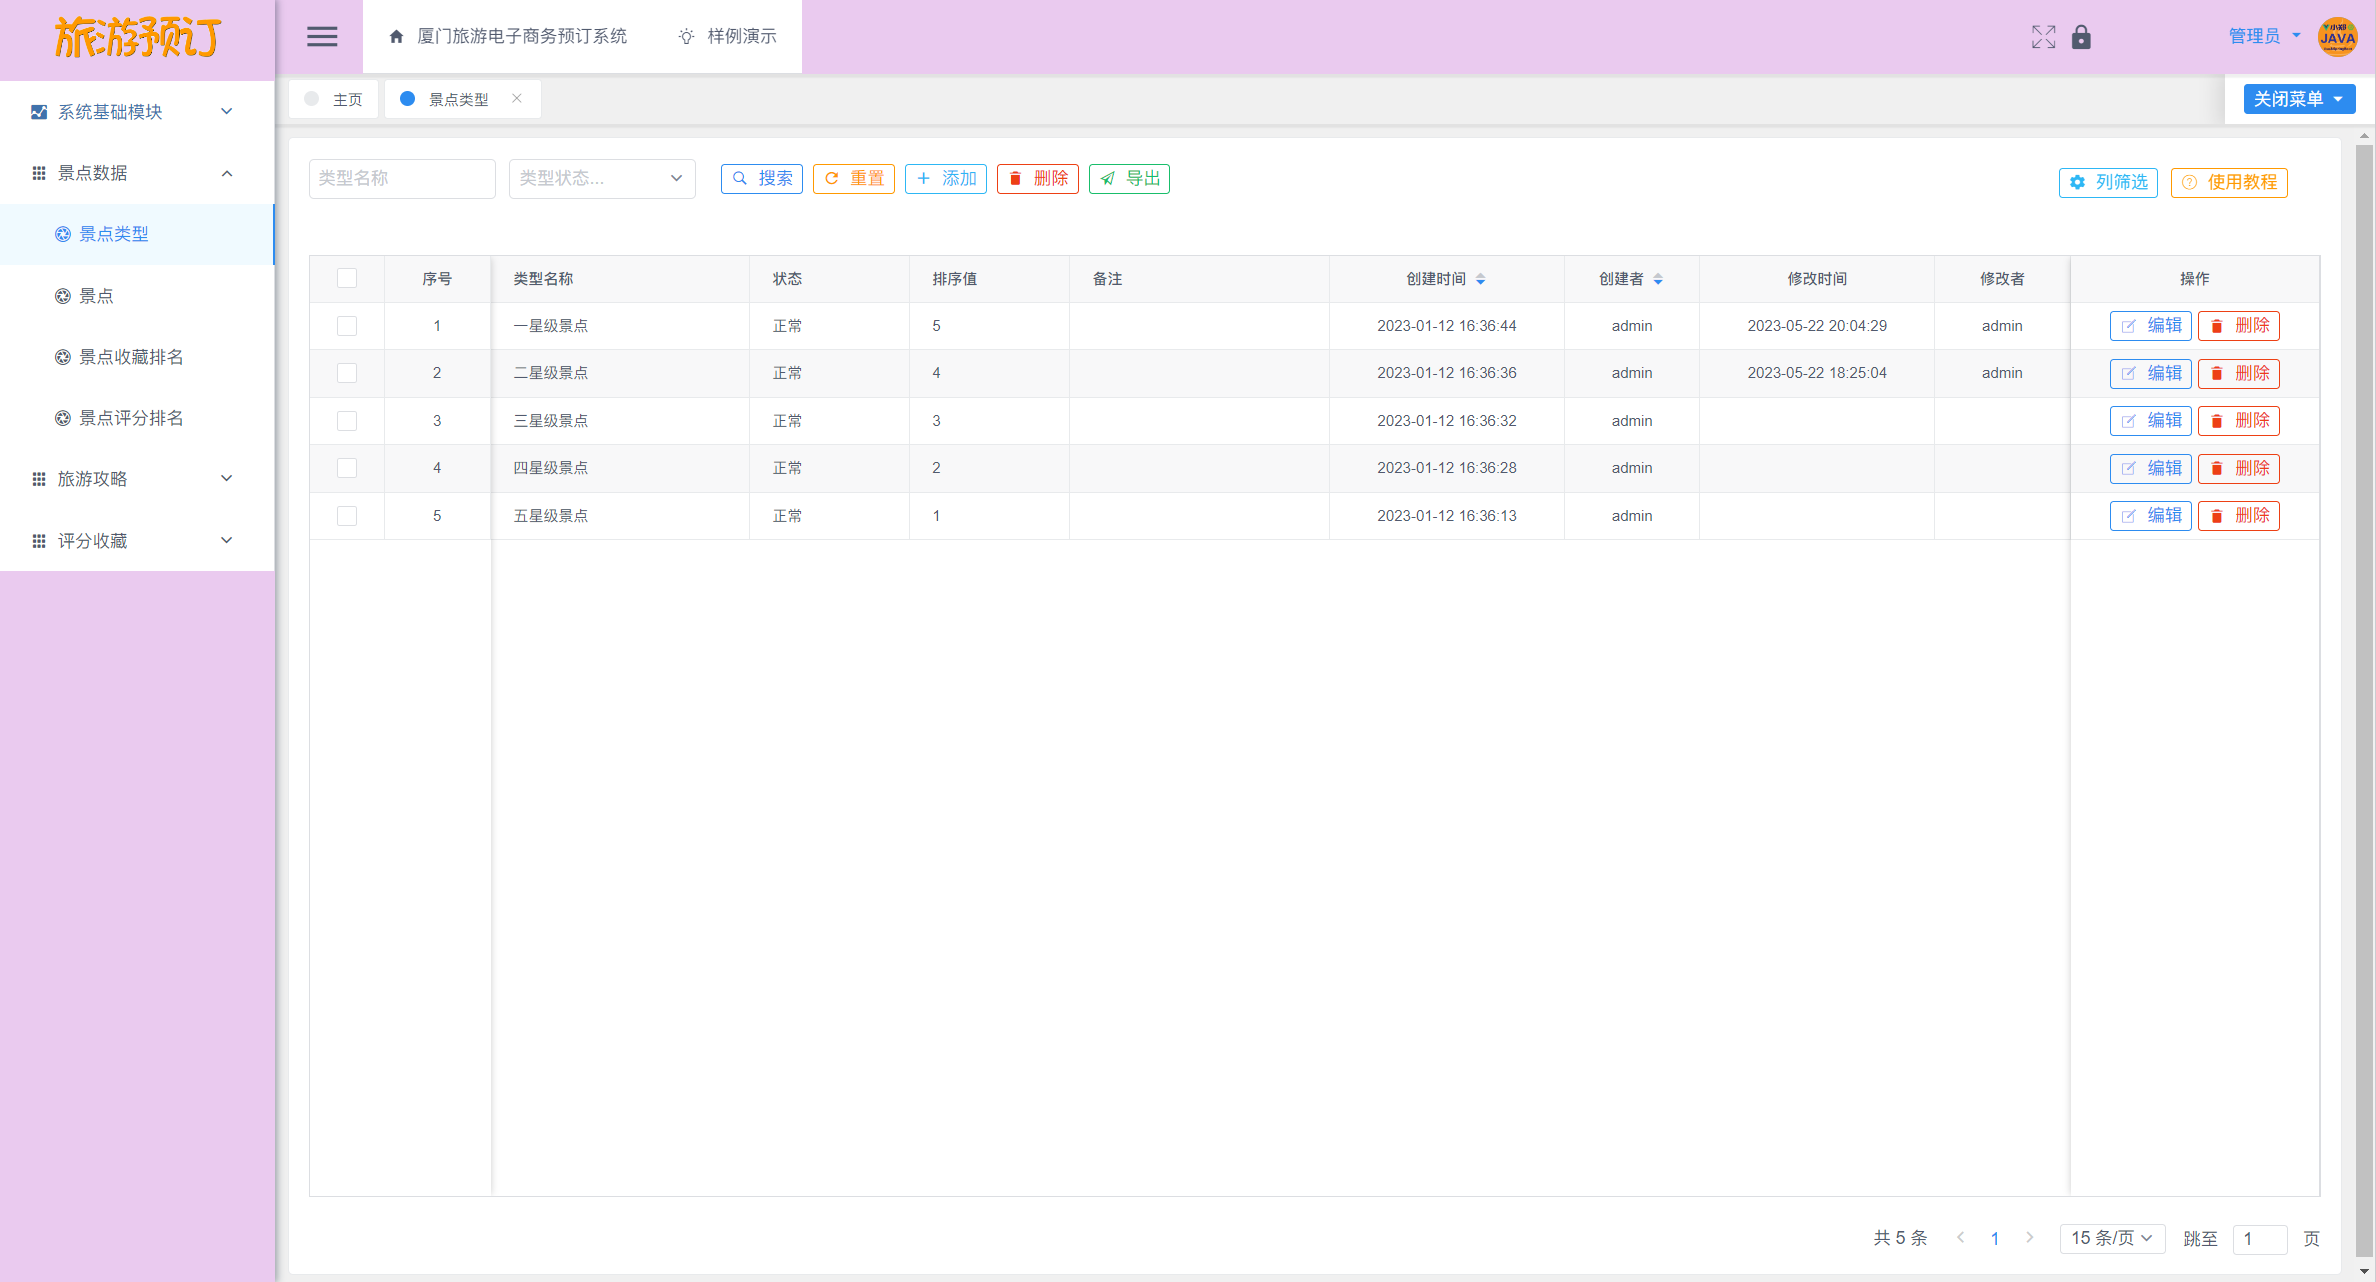The width and height of the screenshot is (2376, 1282).
Task: Close the 景点类型 tab with X
Action: click(x=517, y=98)
